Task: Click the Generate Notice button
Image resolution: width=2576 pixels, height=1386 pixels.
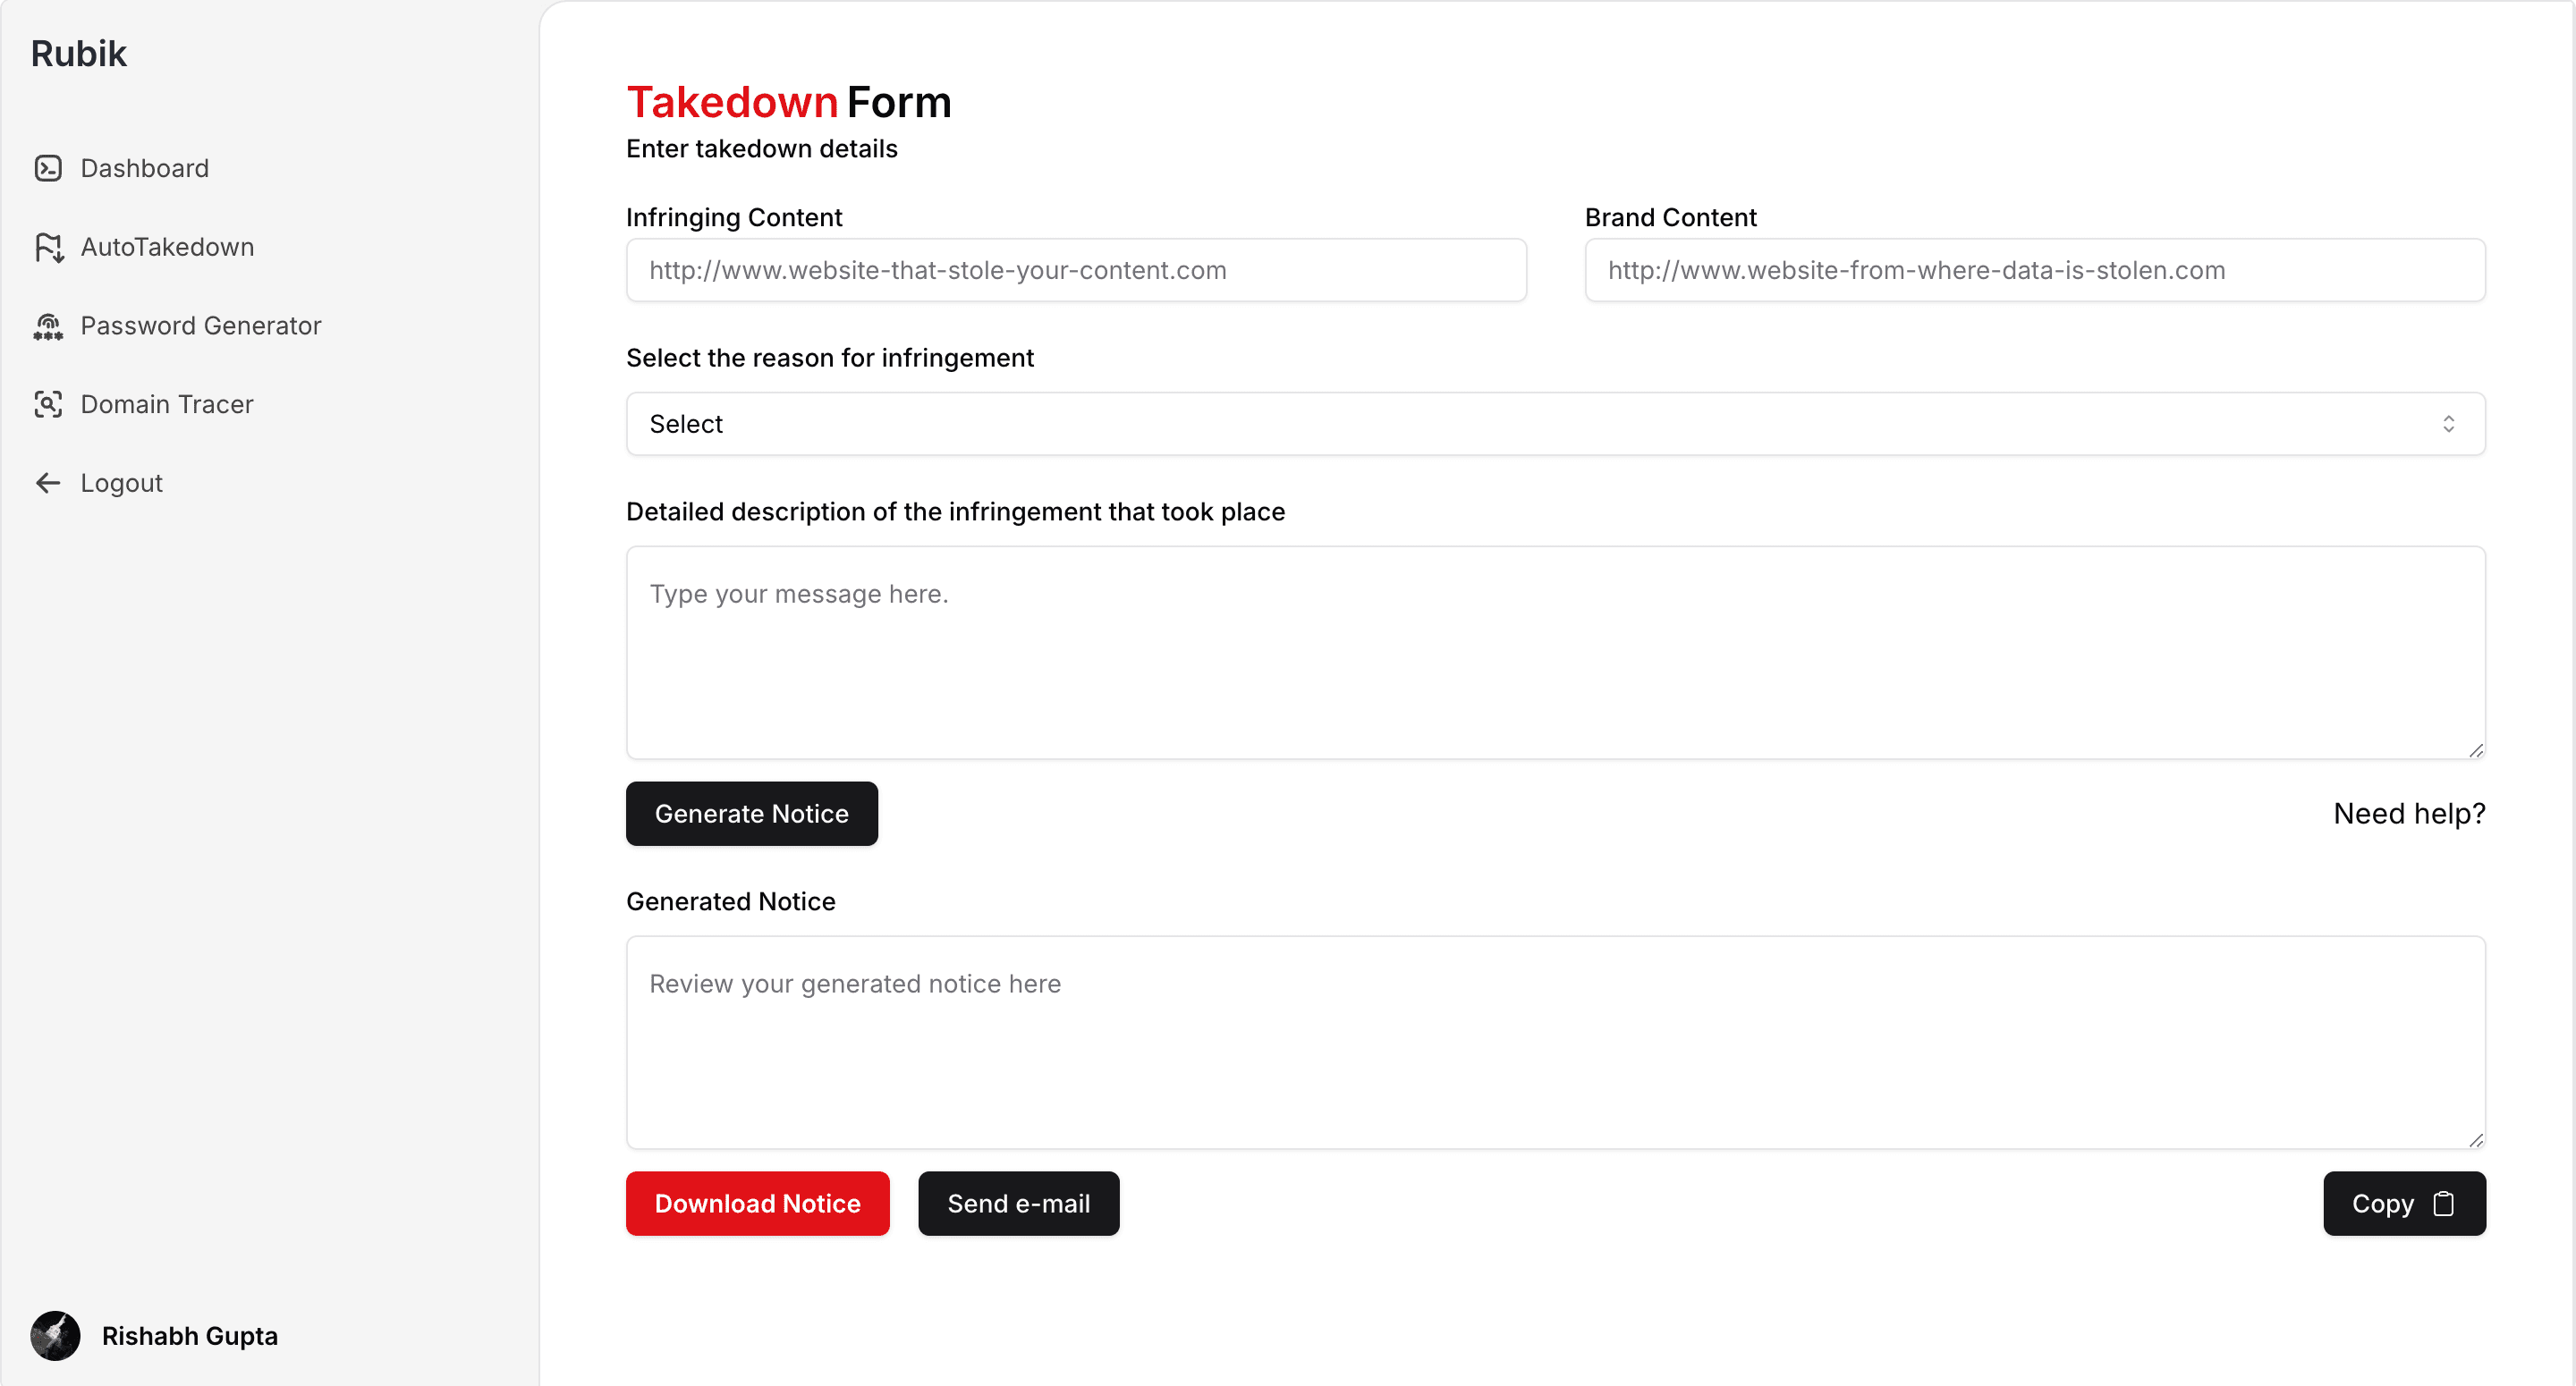Action: tap(751, 813)
